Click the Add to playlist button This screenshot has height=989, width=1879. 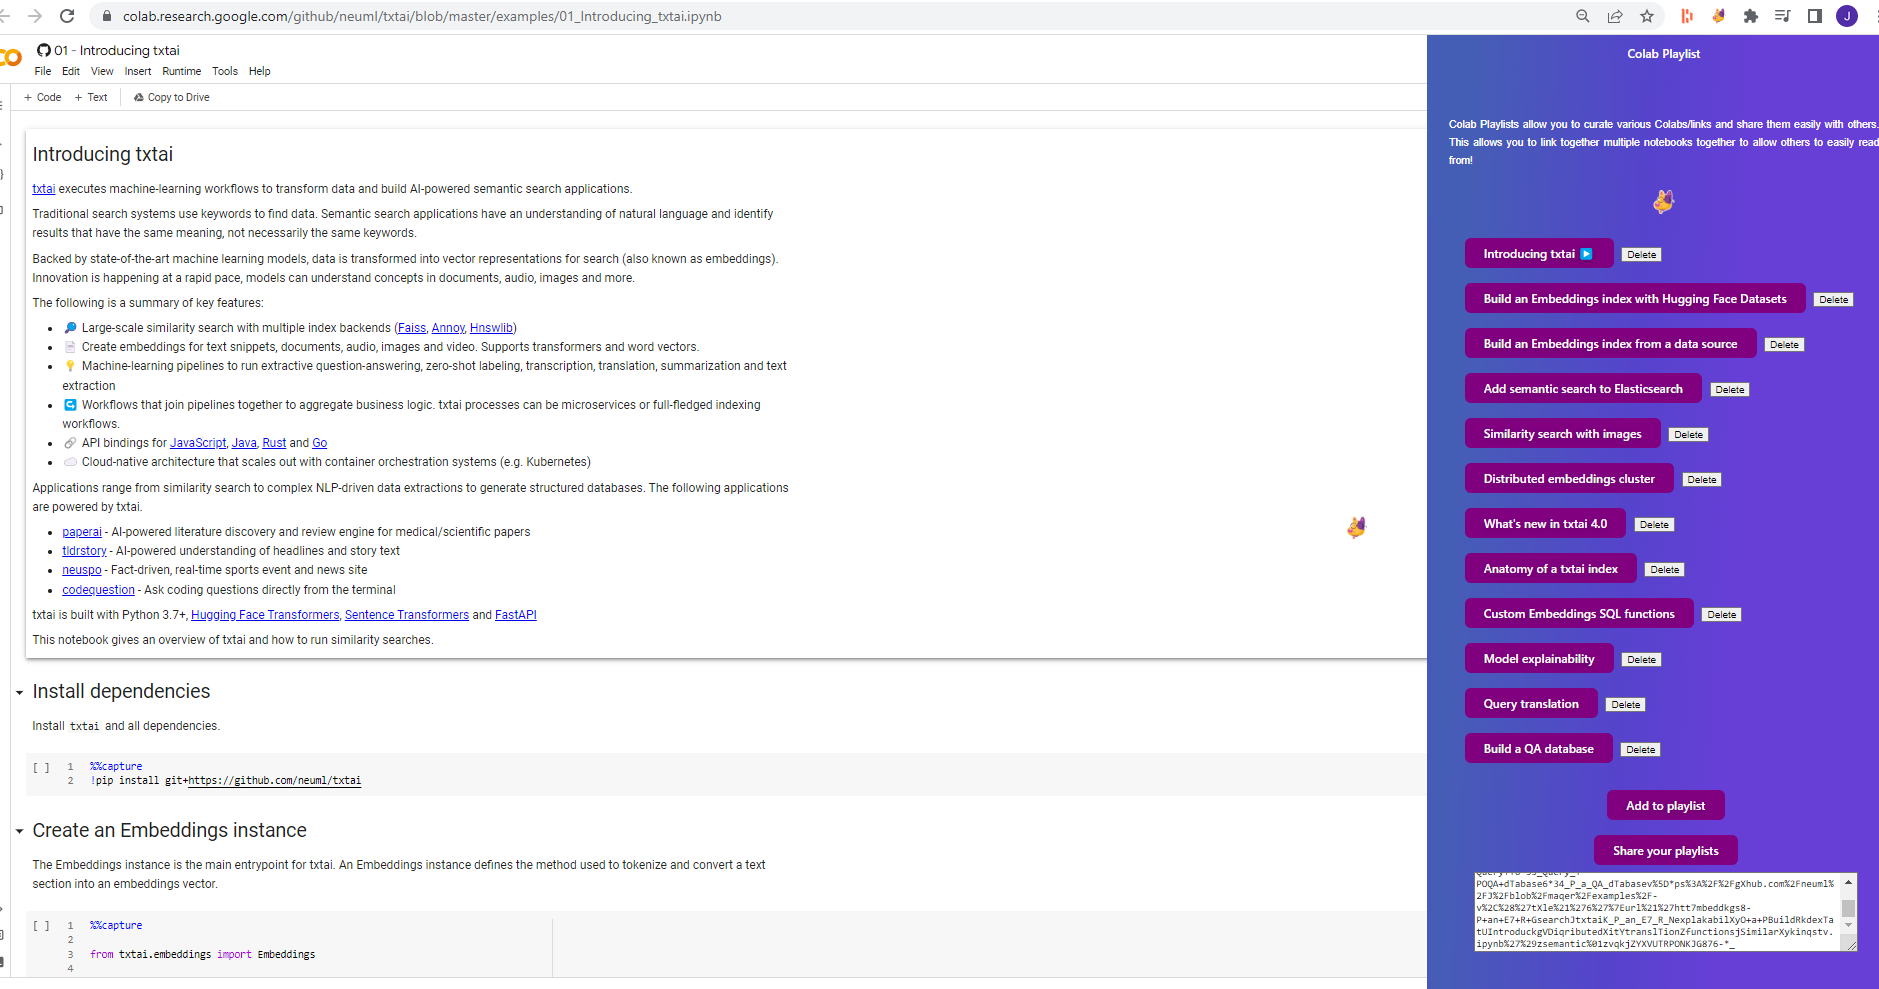point(1664,805)
